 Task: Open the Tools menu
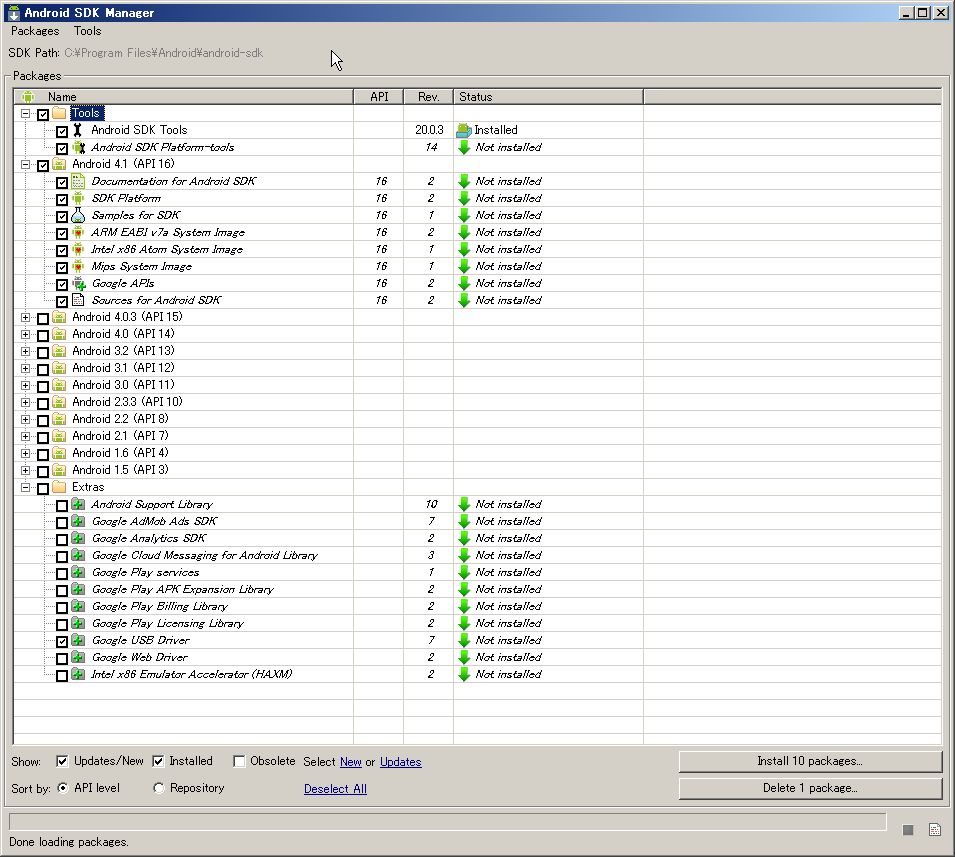tap(88, 31)
